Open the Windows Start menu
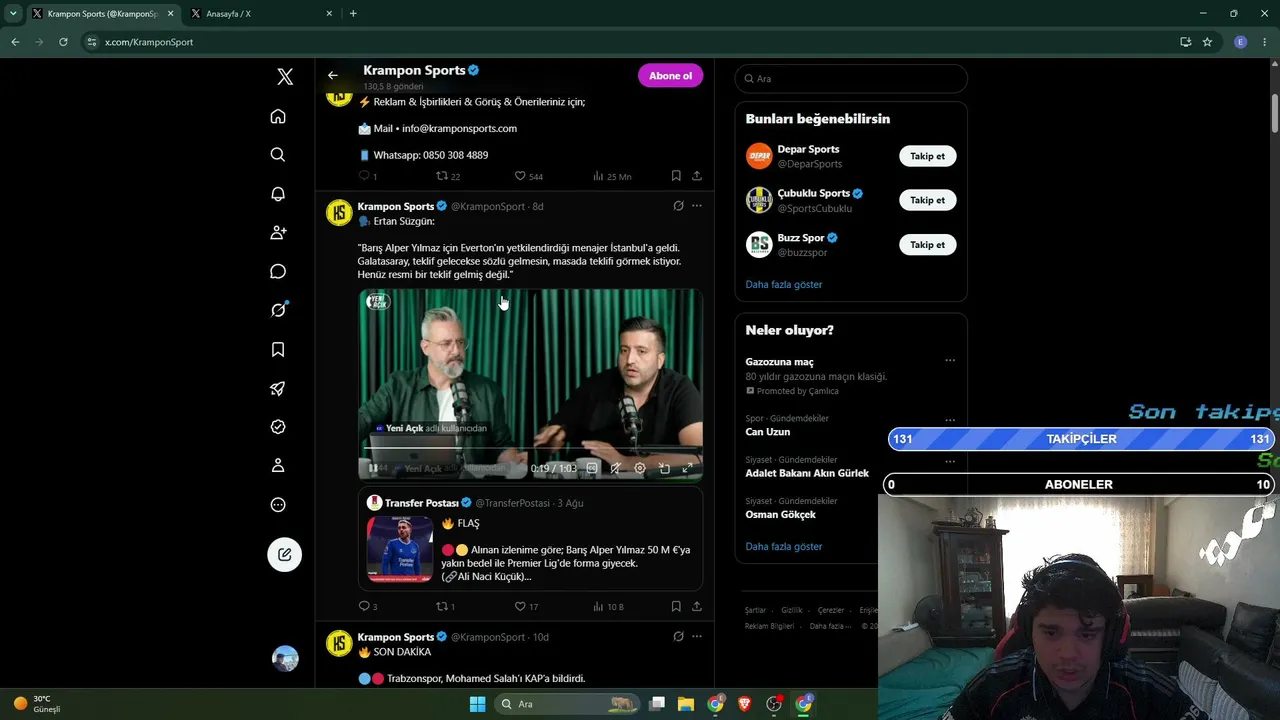The width and height of the screenshot is (1280, 720). (x=477, y=704)
